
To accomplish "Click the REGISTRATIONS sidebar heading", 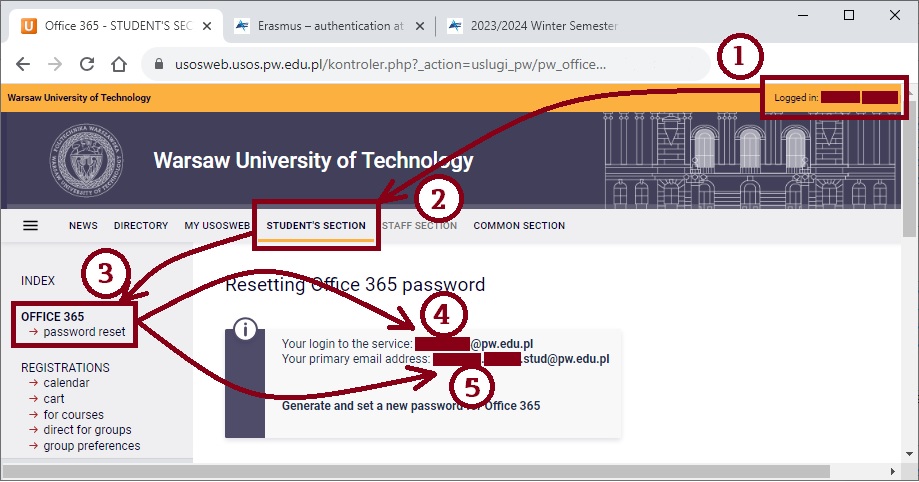I will click(66, 368).
